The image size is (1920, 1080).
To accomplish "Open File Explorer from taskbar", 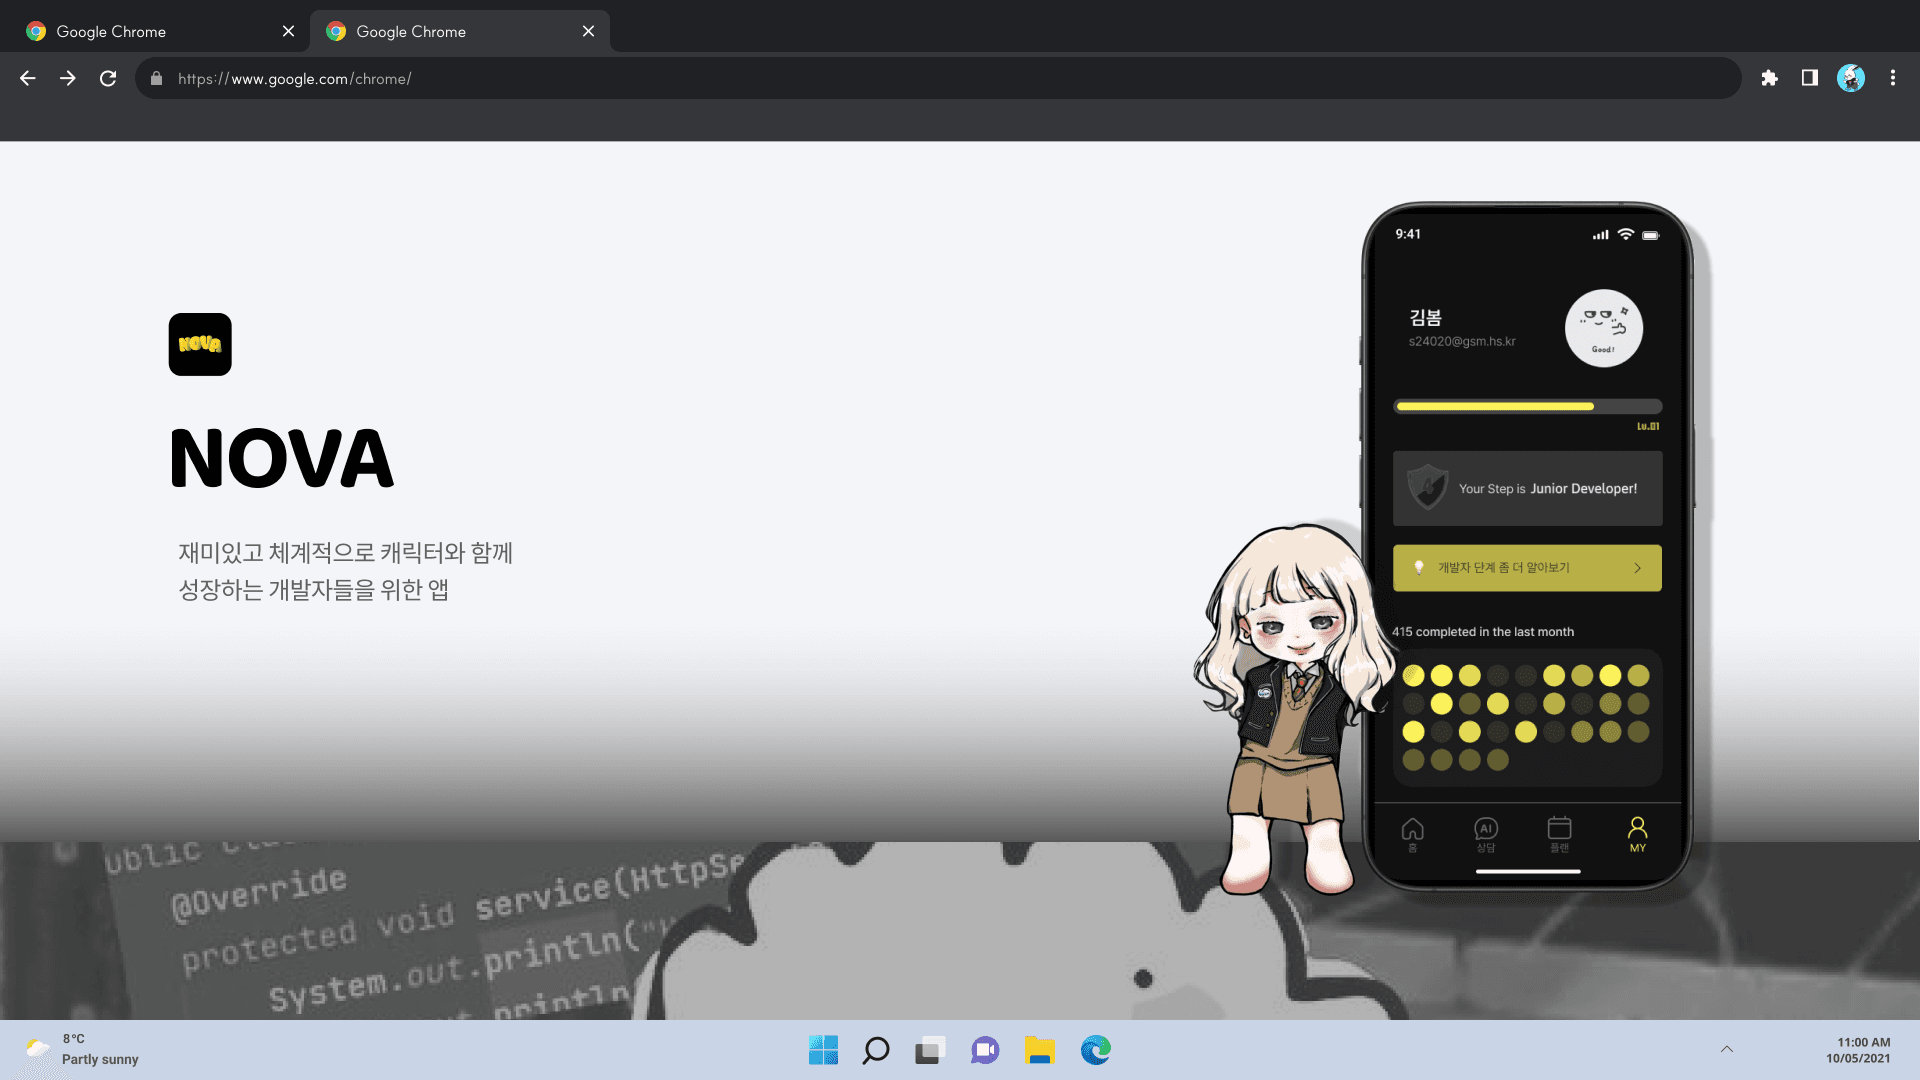I will click(x=1040, y=1050).
